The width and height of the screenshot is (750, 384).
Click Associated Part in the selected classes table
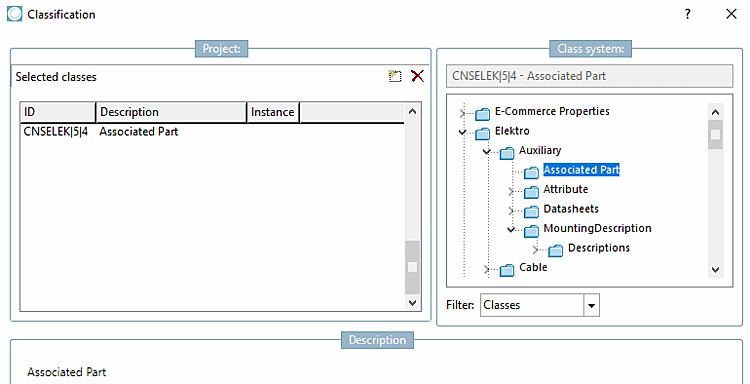138,132
